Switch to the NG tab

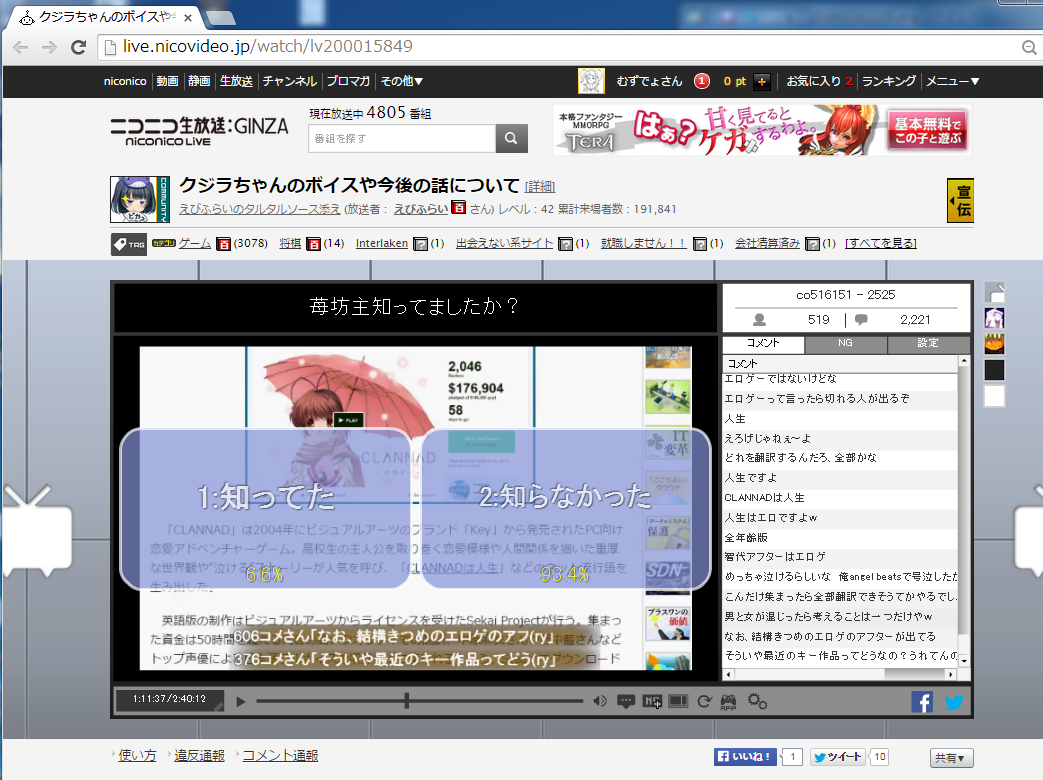point(845,343)
